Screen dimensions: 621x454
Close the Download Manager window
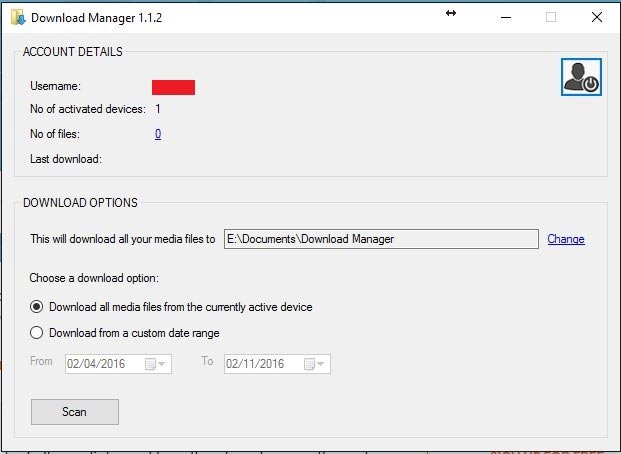pyautogui.click(x=597, y=17)
